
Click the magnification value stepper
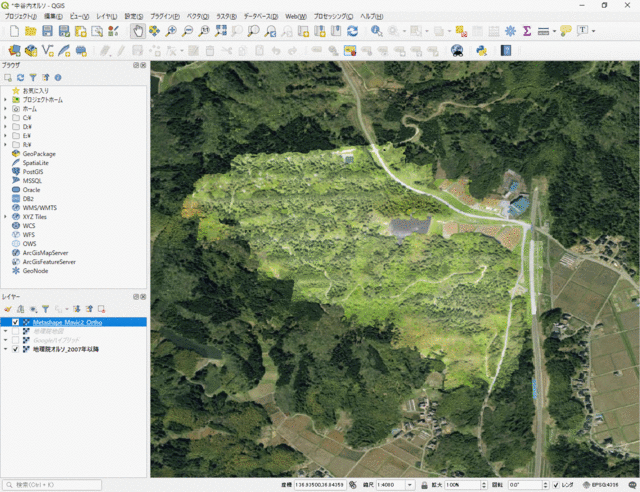(484, 485)
